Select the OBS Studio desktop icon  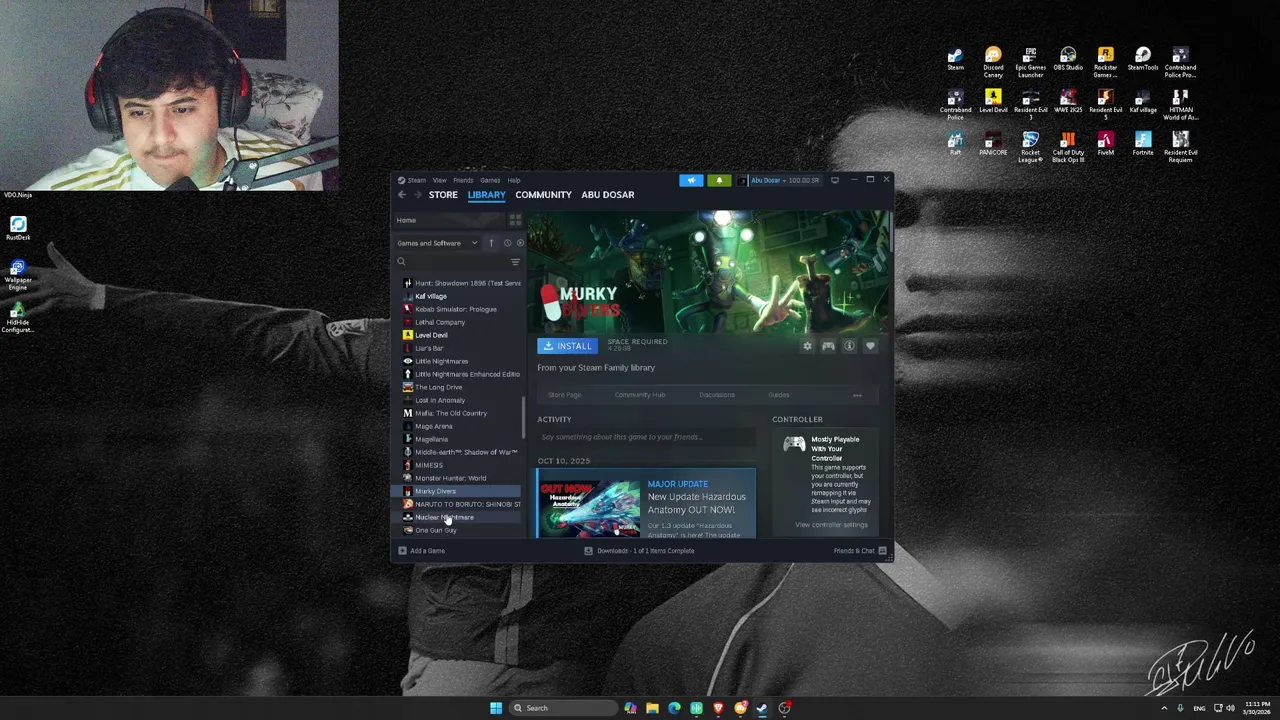tap(1068, 60)
